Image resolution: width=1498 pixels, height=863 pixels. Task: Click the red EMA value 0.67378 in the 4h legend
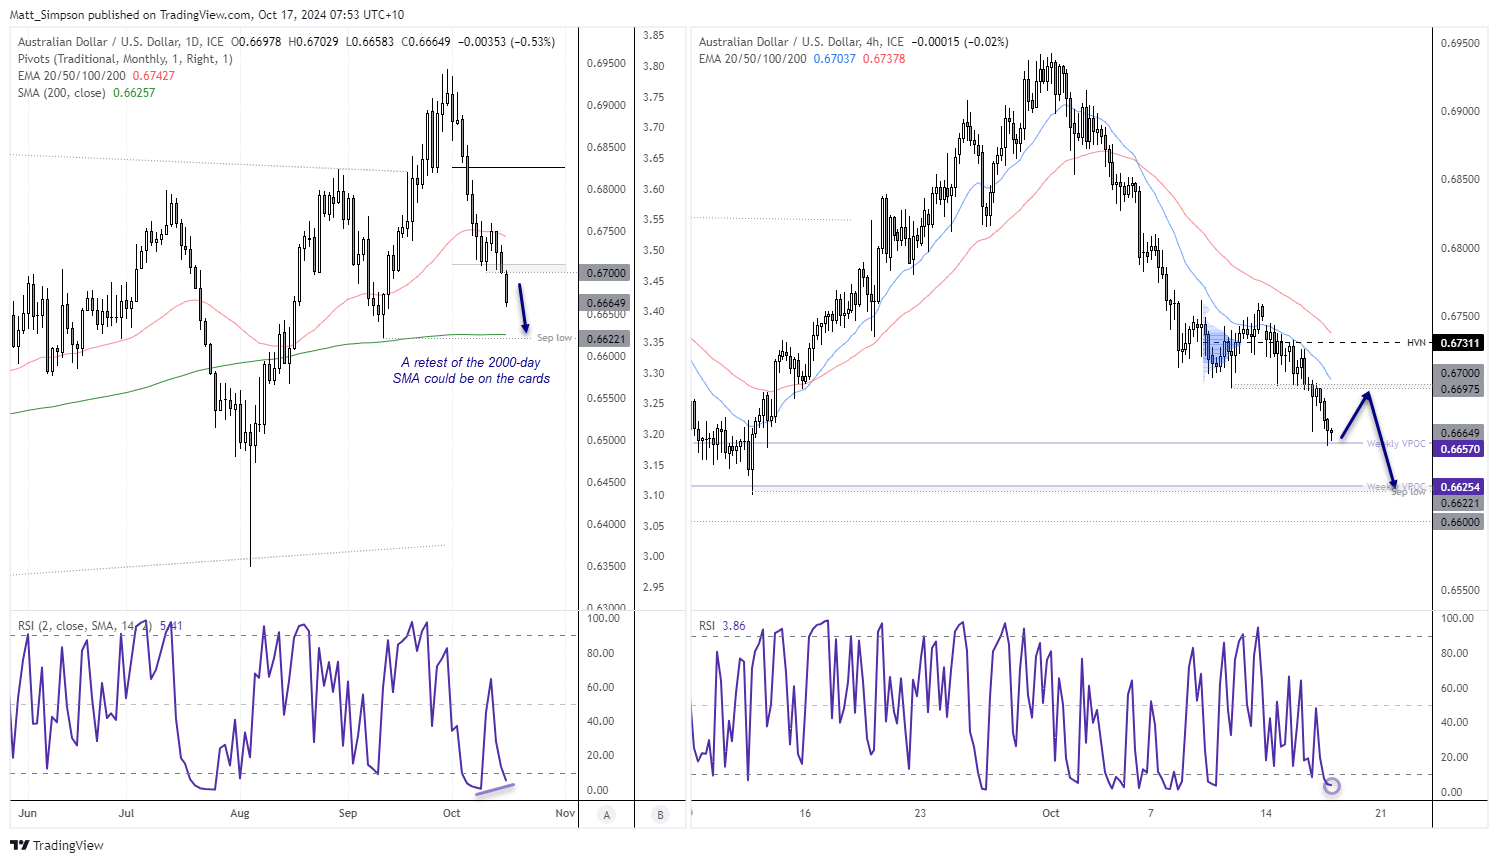click(884, 59)
